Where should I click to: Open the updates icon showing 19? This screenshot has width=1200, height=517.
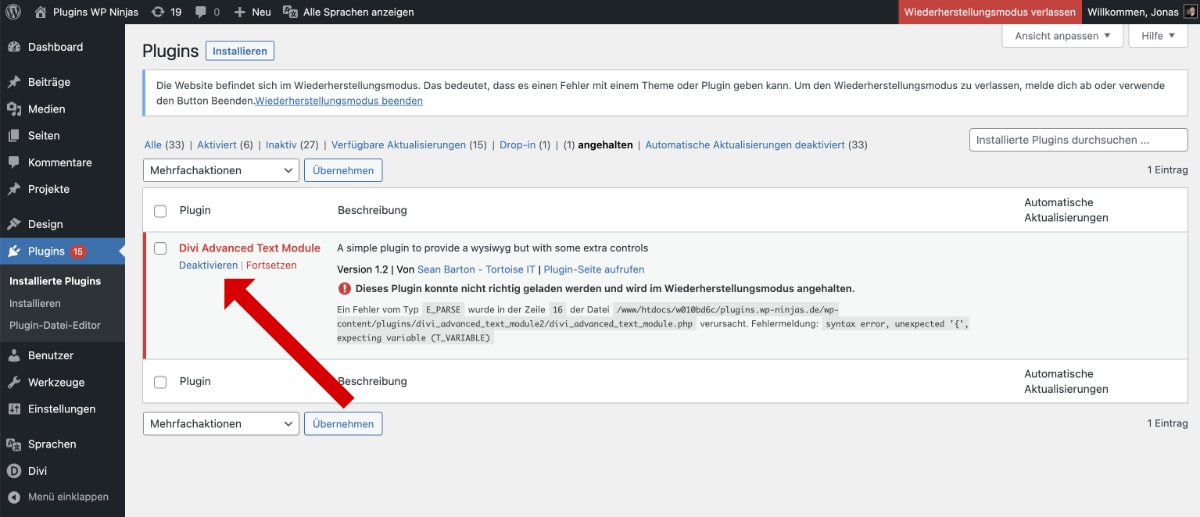[x=159, y=12]
